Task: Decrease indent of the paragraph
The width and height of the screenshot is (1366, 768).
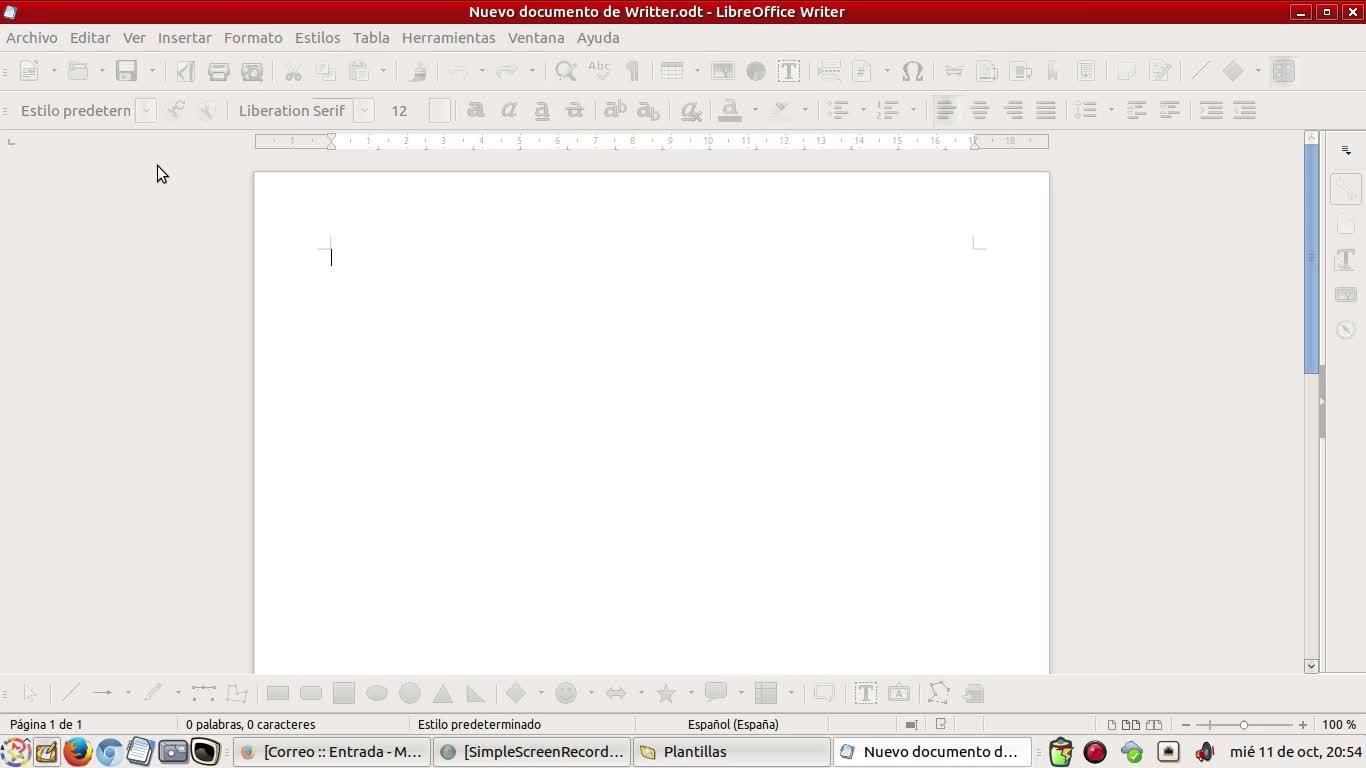Action: 1244,110
